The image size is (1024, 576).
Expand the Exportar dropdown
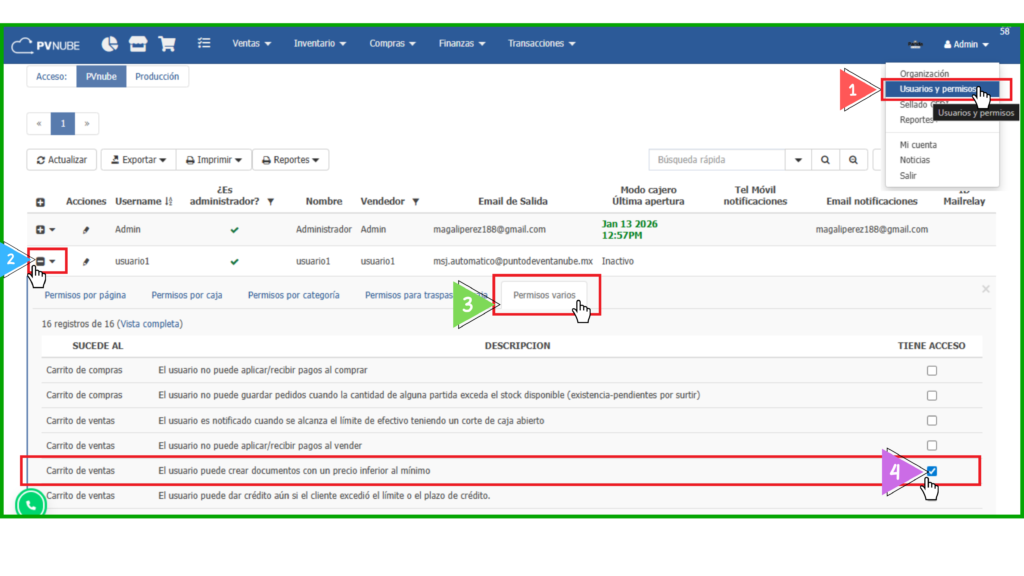(137, 160)
